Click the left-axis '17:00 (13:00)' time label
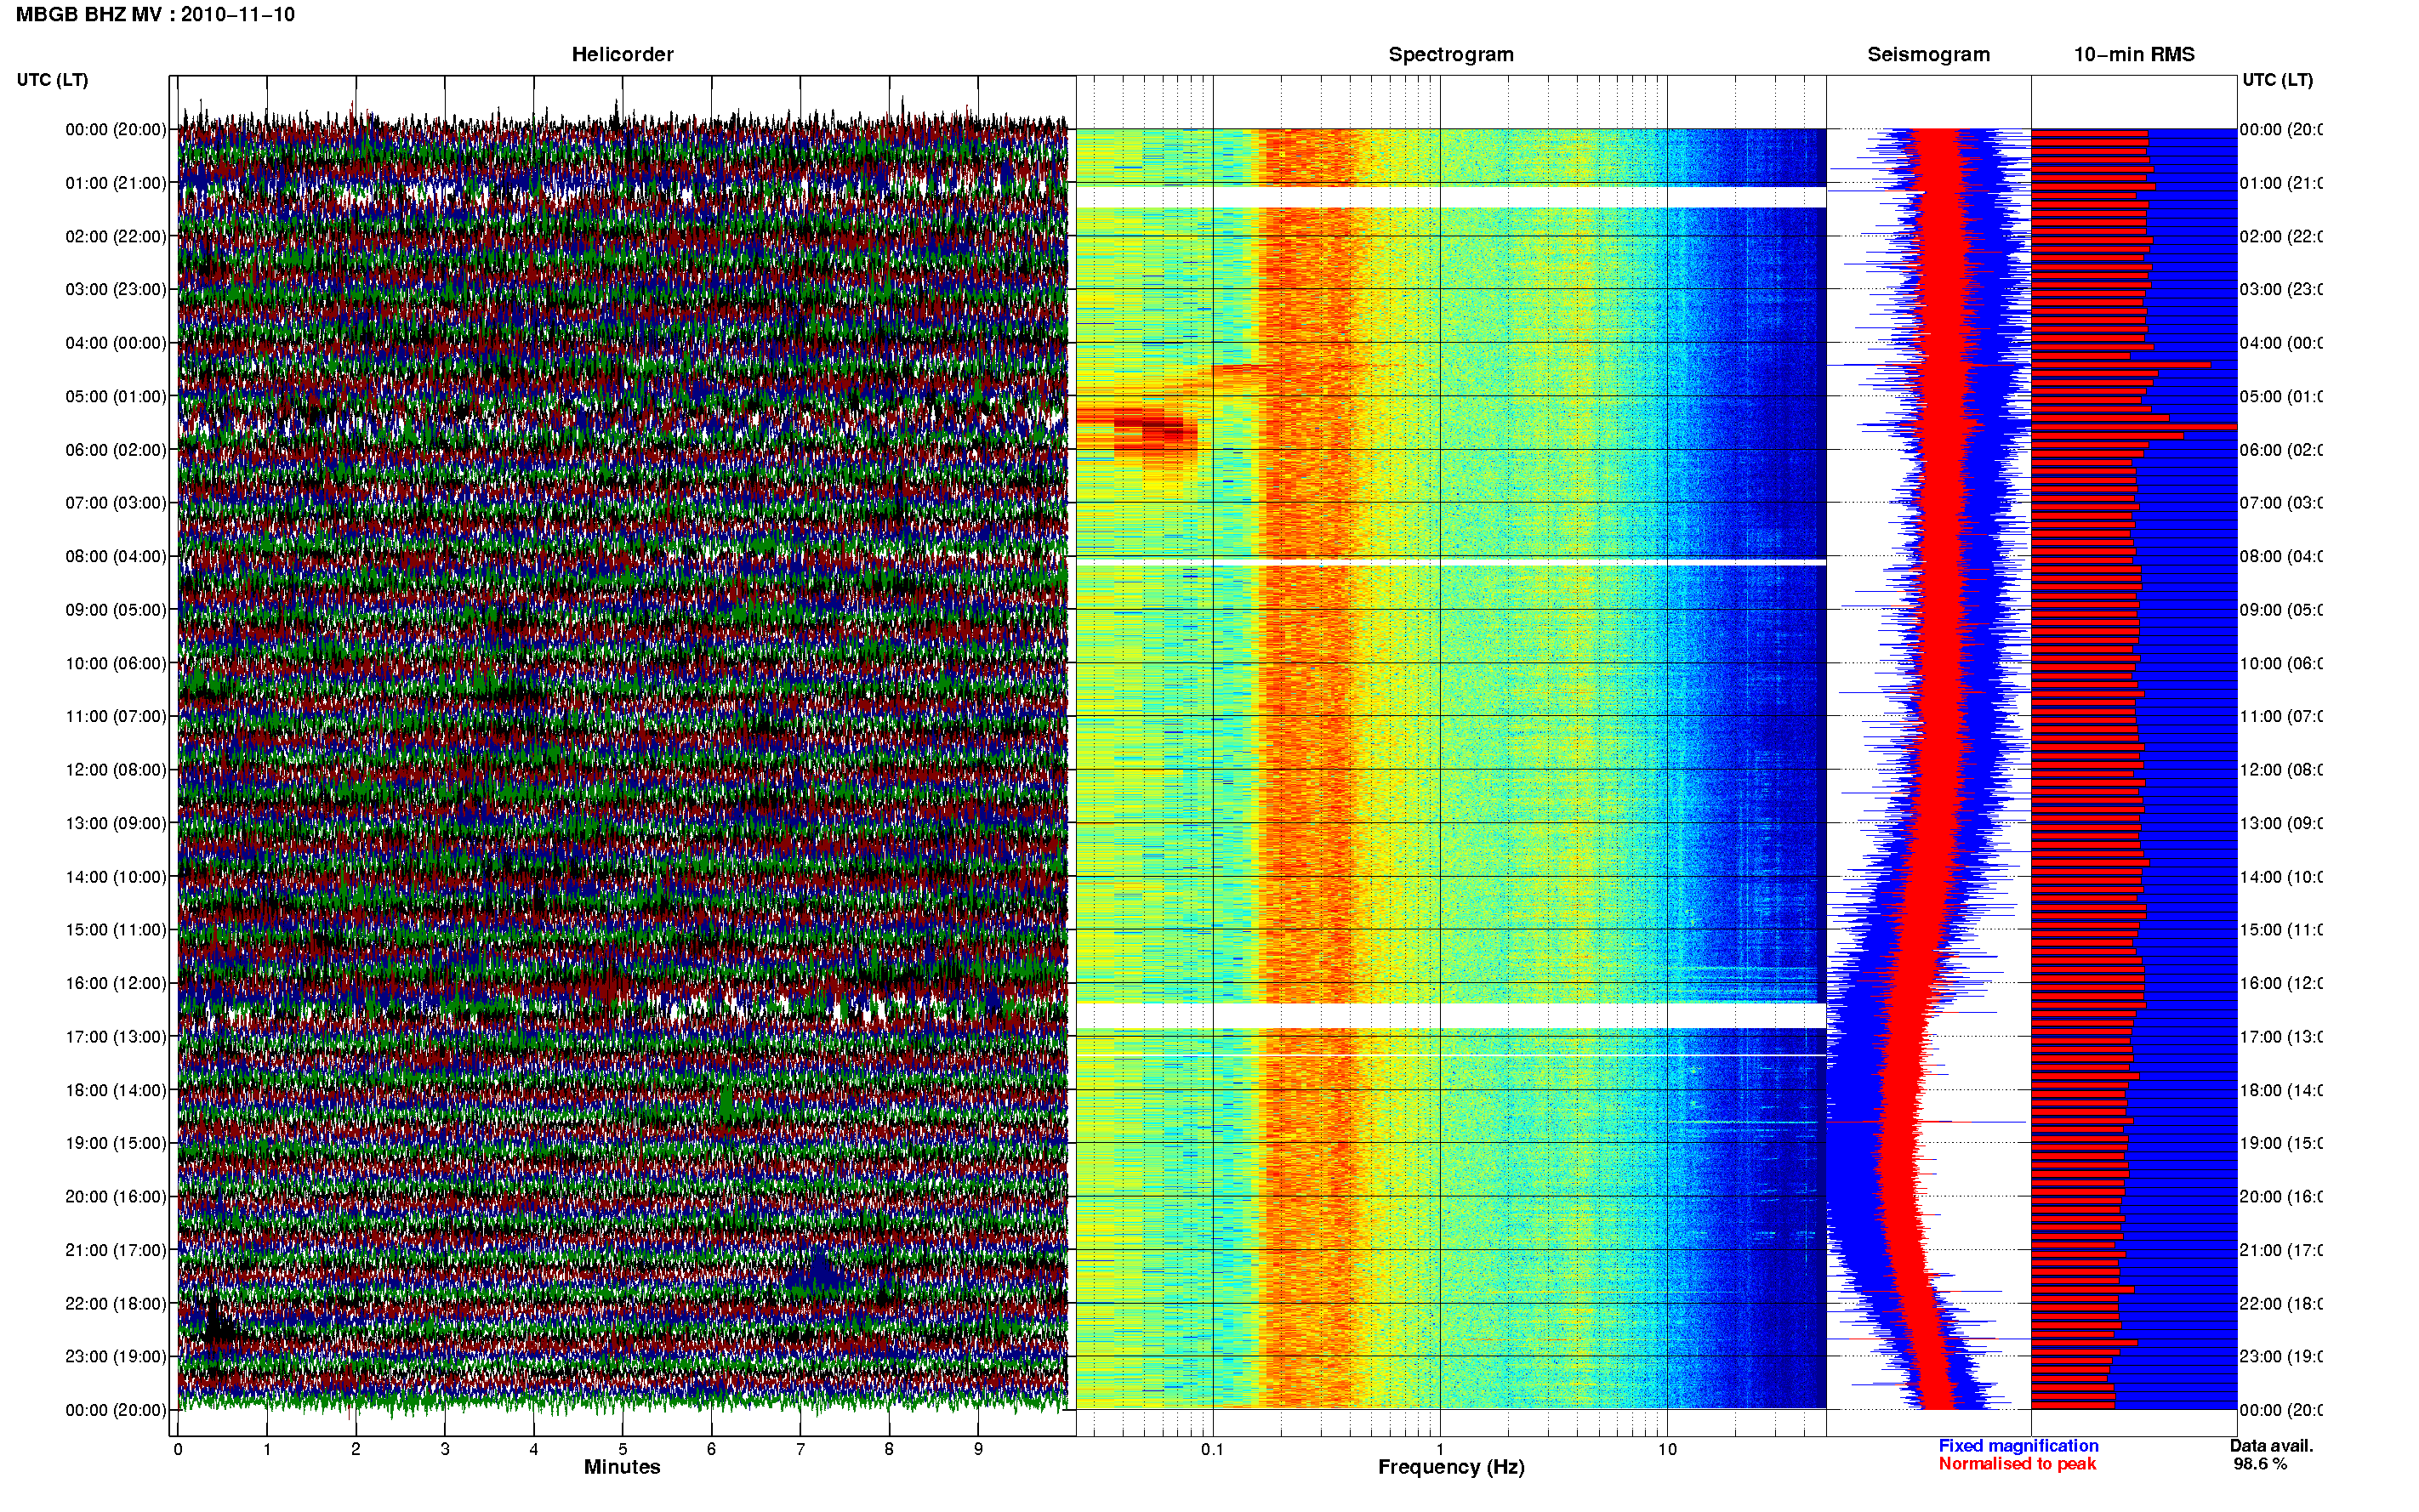The width and height of the screenshot is (2419, 1512). (116, 1036)
